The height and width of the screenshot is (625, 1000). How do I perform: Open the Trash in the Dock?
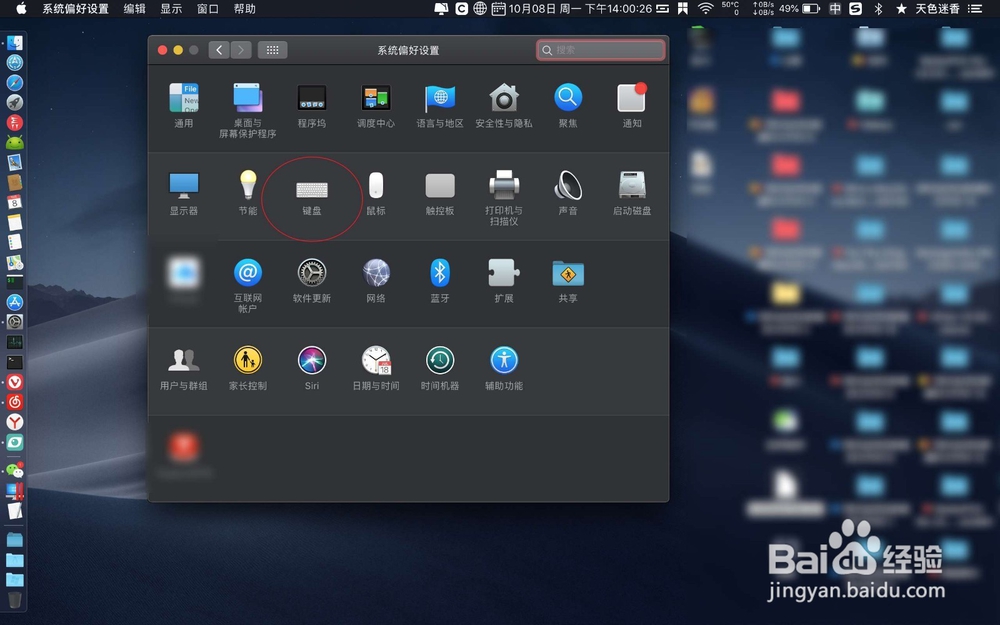point(15,599)
